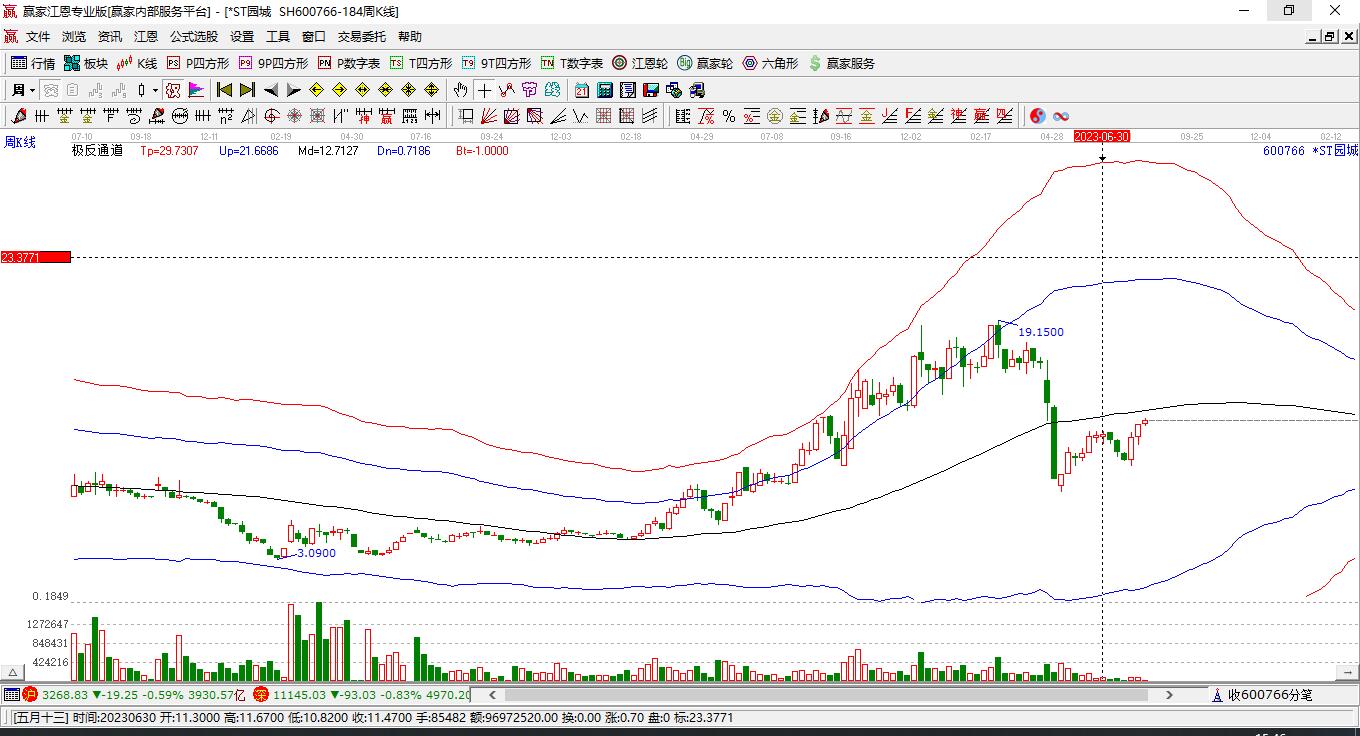Open the 江恩 menu
The width and height of the screenshot is (1360, 736).
(x=146, y=37)
